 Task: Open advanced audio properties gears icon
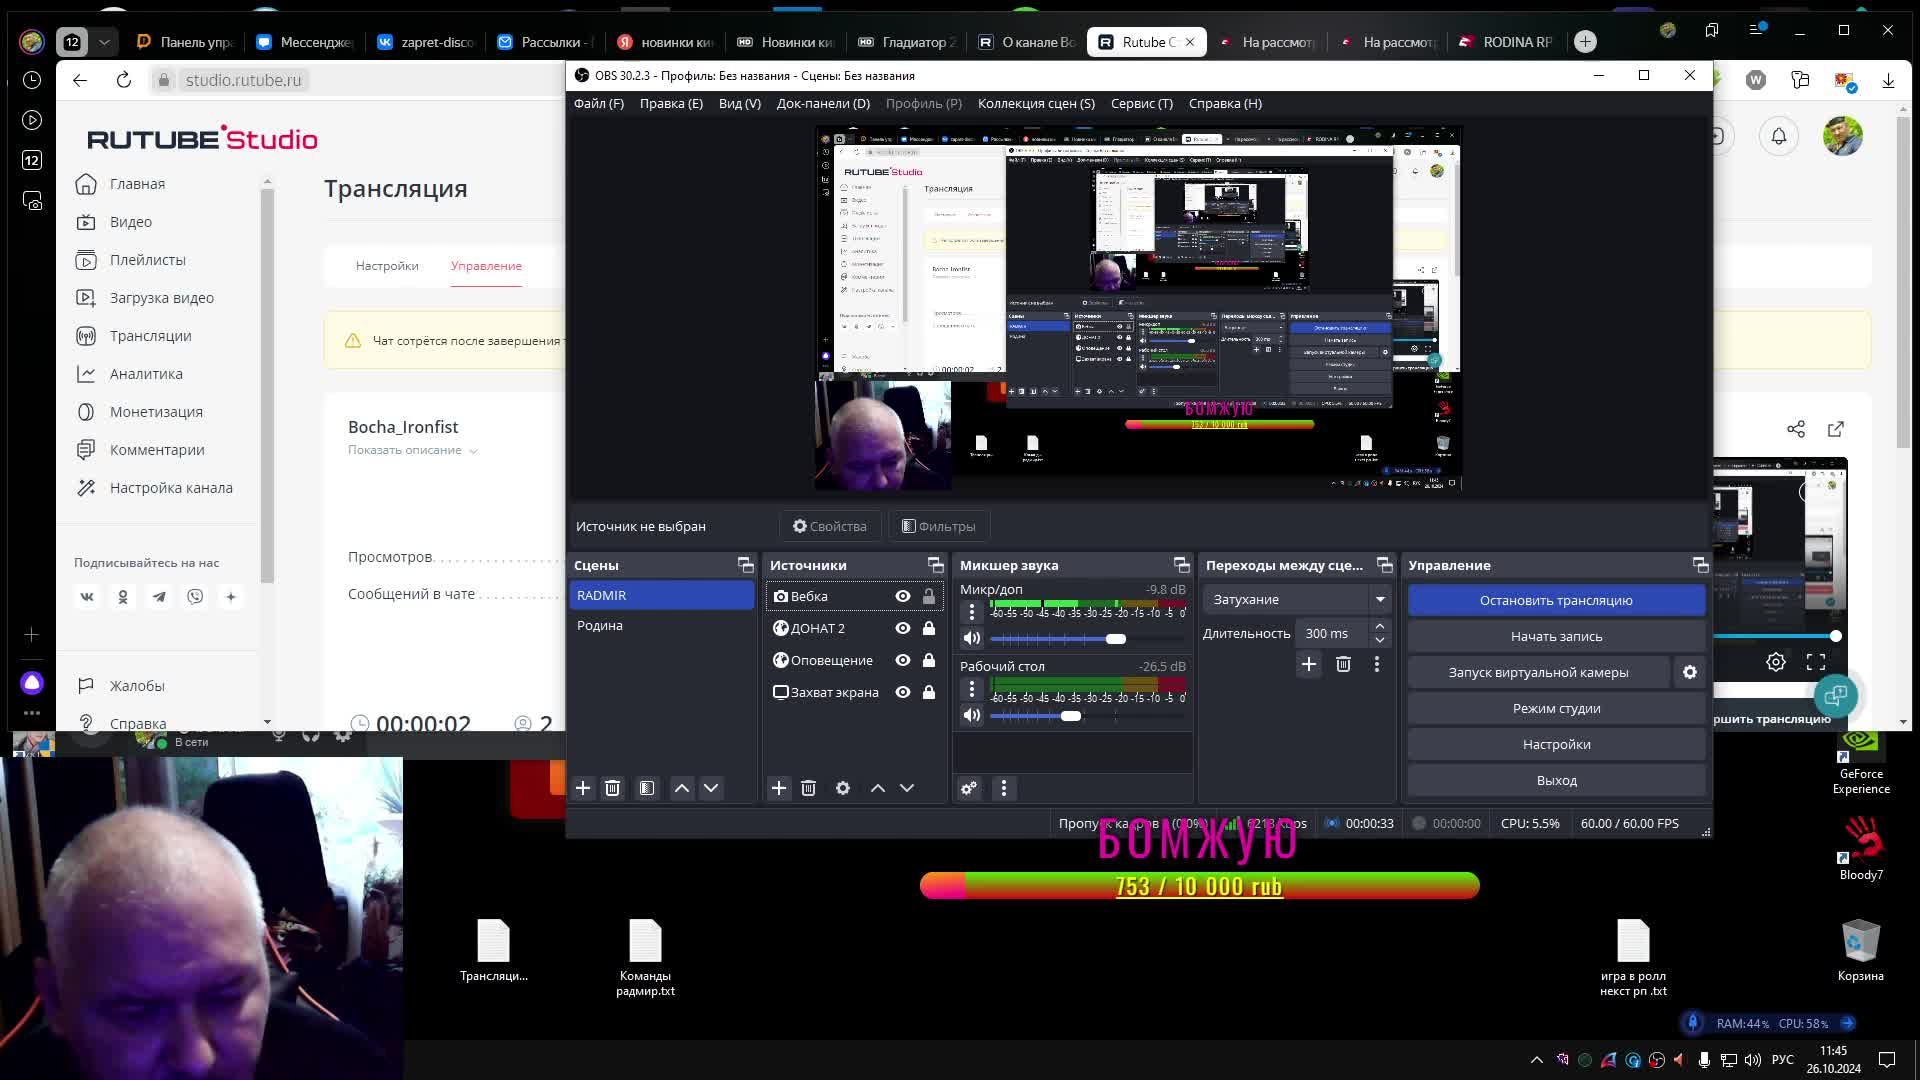click(969, 788)
